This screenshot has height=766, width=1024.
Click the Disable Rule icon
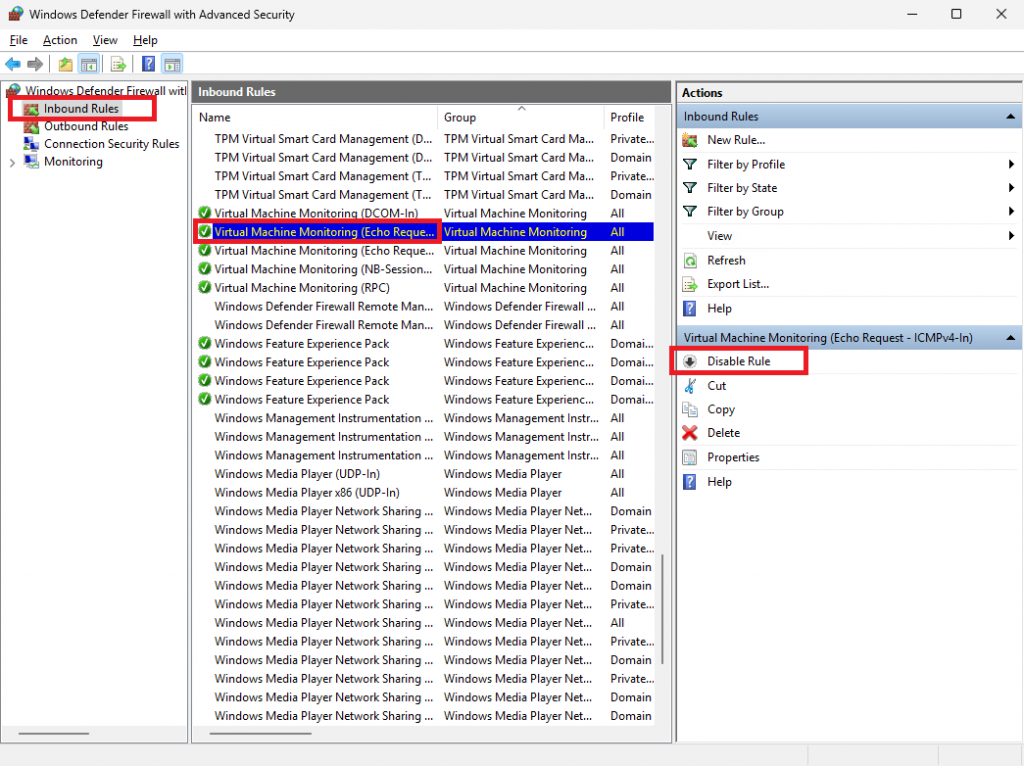690,361
